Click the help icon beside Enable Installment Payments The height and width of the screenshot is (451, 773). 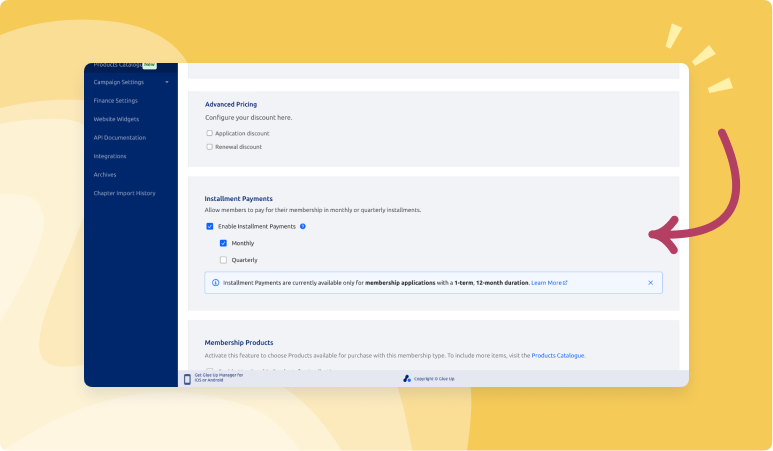(x=303, y=227)
